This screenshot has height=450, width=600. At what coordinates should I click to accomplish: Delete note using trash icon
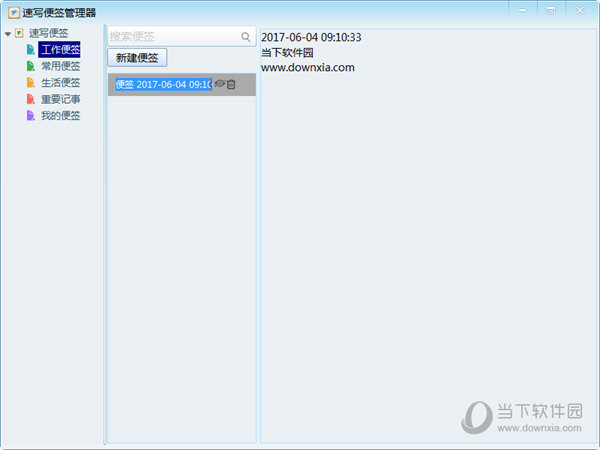click(231, 84)
